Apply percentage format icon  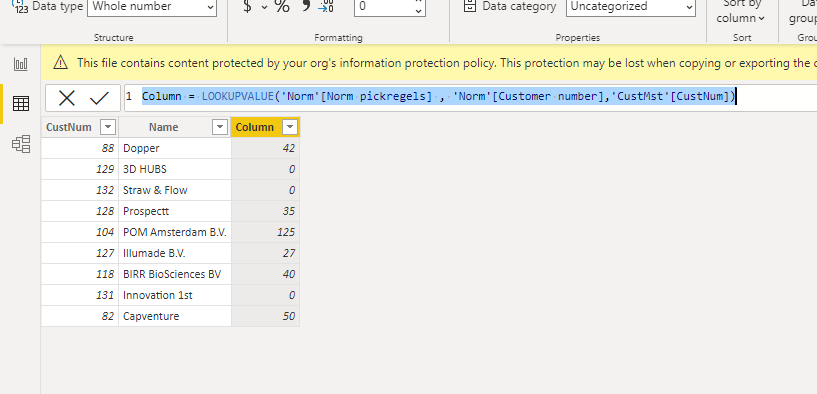tap(282, 7)
